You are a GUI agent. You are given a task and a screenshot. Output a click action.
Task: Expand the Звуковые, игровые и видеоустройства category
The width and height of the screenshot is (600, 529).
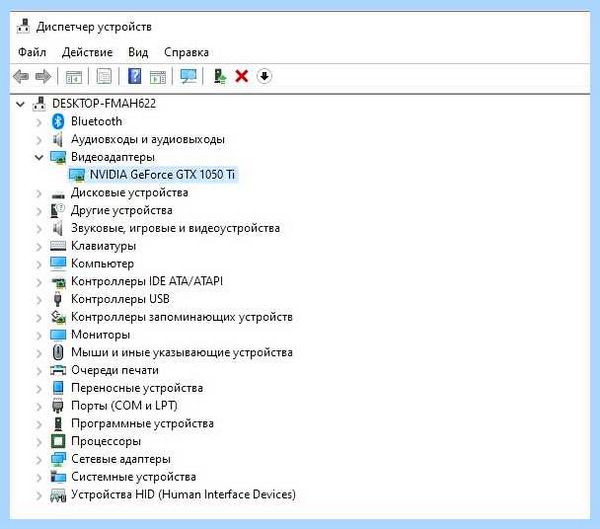pos(39,229)
